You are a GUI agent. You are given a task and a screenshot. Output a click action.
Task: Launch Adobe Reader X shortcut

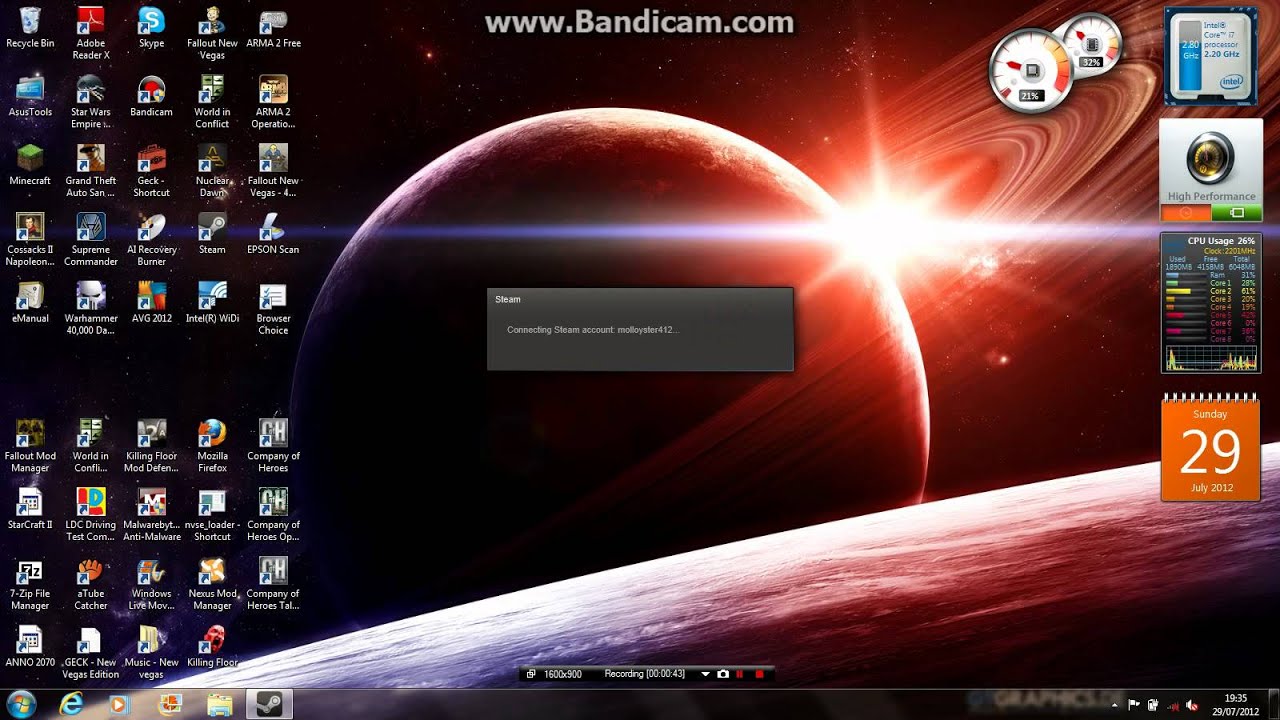coord(91,33)
